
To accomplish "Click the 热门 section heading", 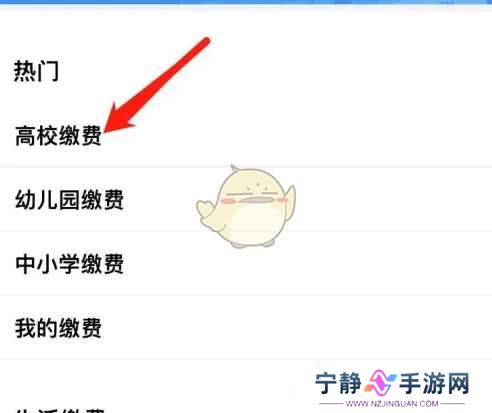I will click(x=36, y=71).
